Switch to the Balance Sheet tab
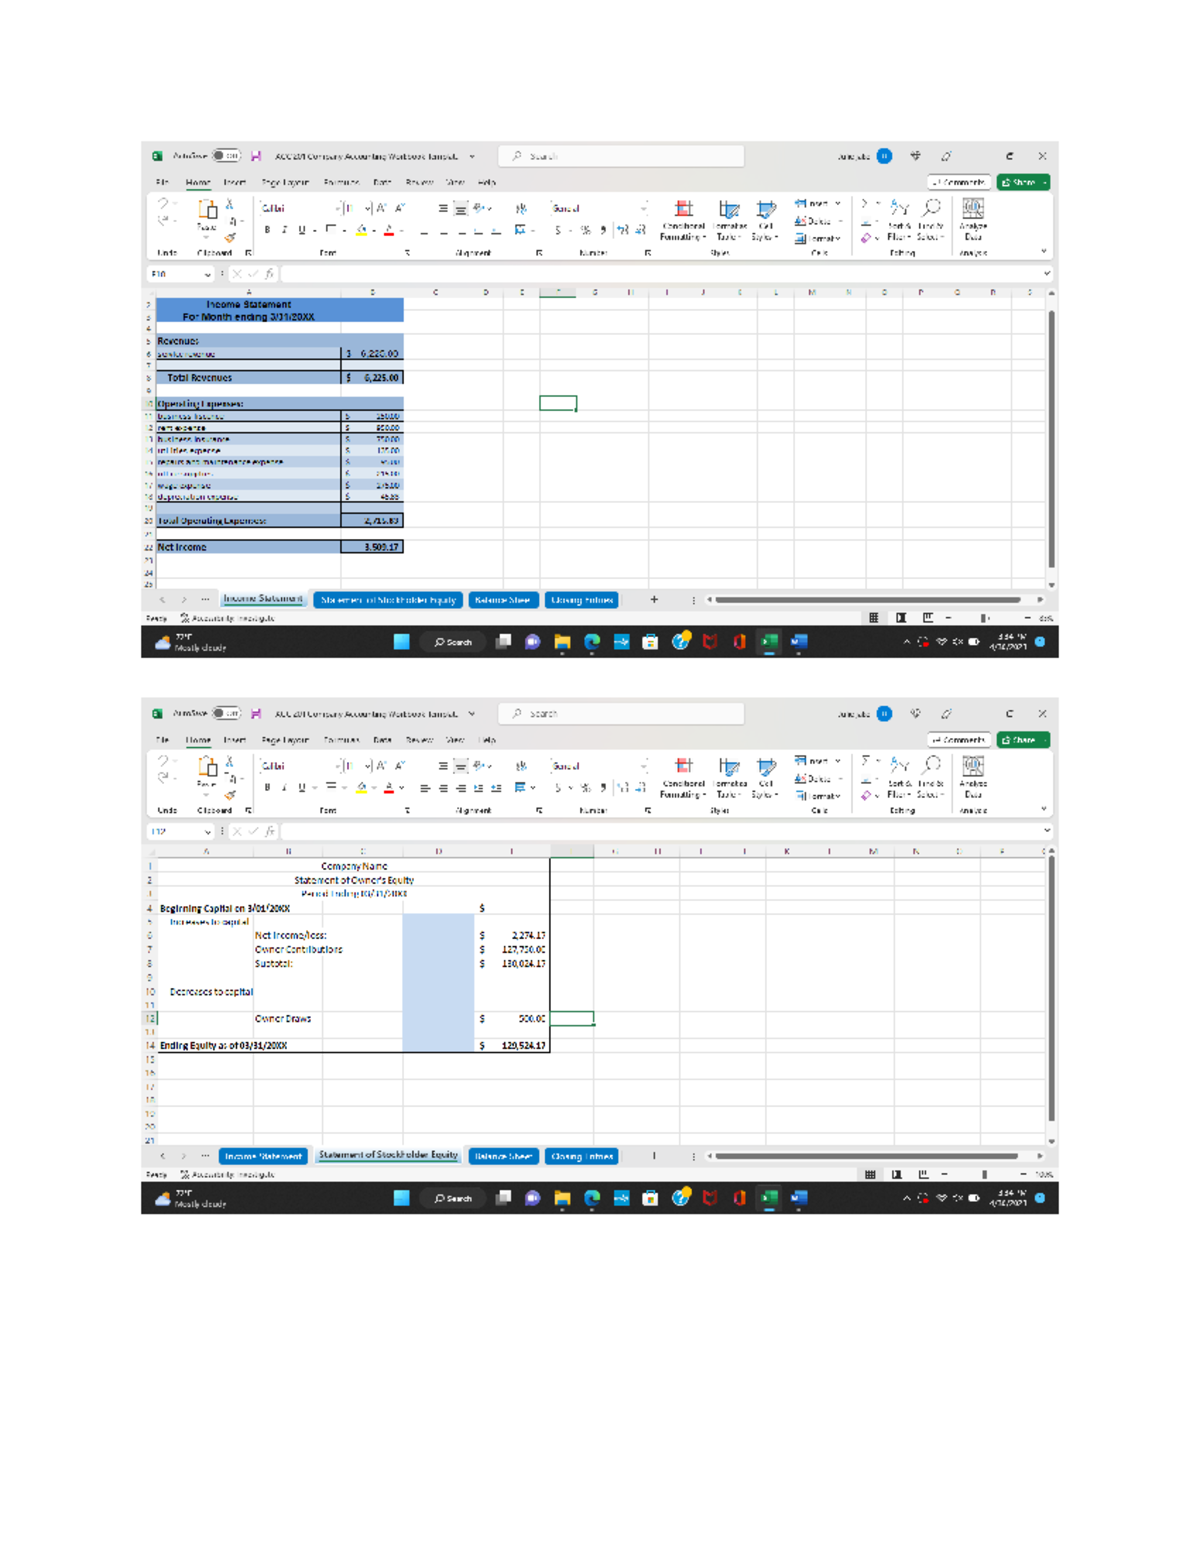This screenshot has height=1553, width=1200. click(505, 599)
